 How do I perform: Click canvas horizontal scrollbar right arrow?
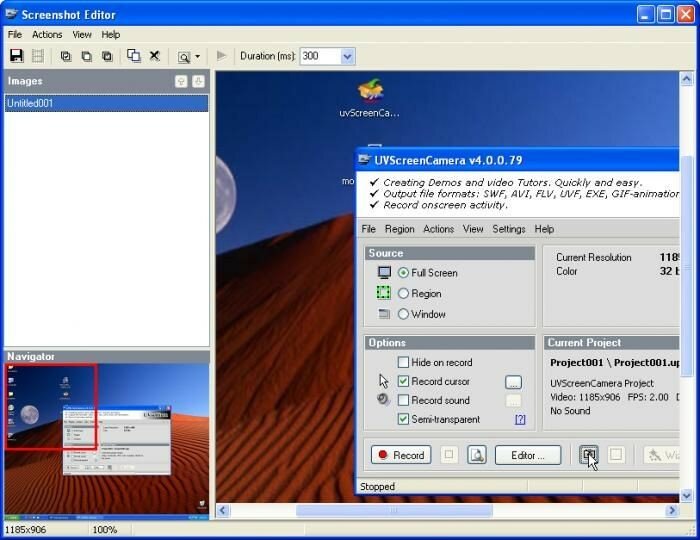(x=671, y=511)
